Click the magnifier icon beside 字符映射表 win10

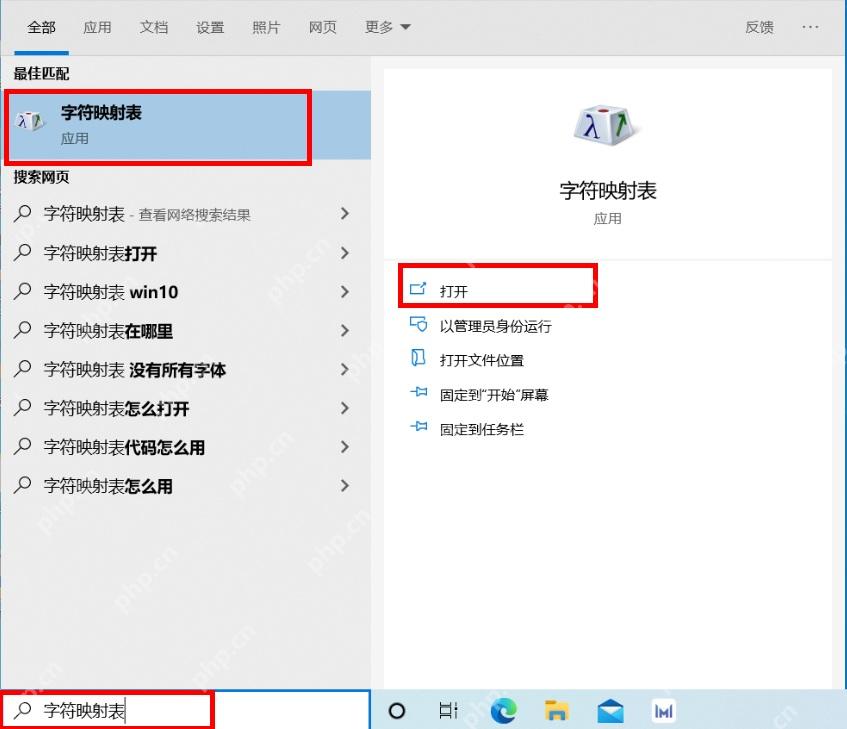coord(23,292)
